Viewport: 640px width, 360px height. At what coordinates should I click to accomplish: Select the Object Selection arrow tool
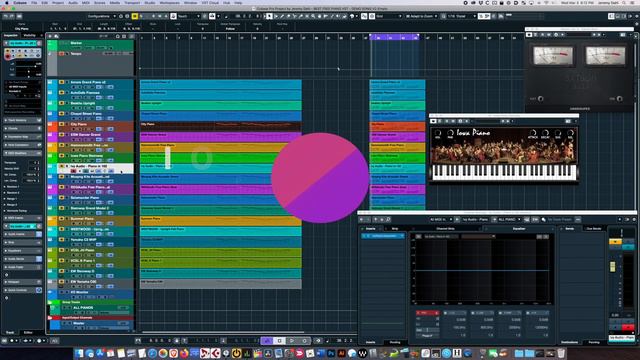click(x=269, y=16)
